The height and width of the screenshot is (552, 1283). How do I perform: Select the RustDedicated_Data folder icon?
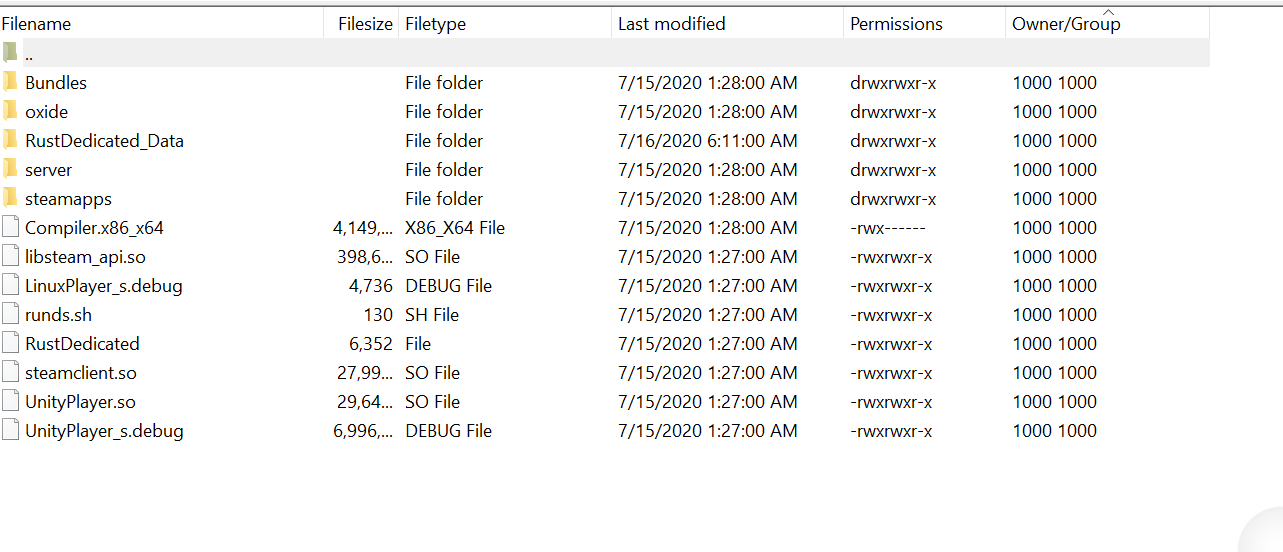(x=10, y=140)
